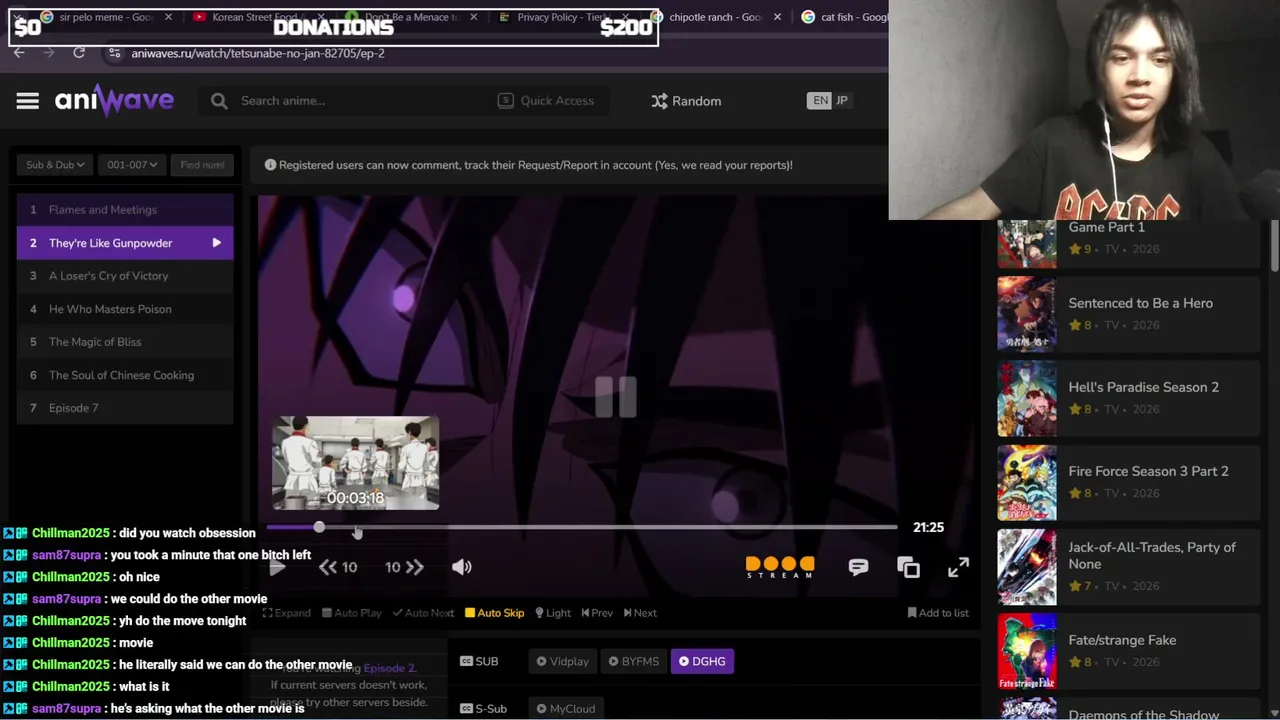Close the chipotle ranch tab
This screenshot has height=720, width=1280.
click(x=777, y=17)
